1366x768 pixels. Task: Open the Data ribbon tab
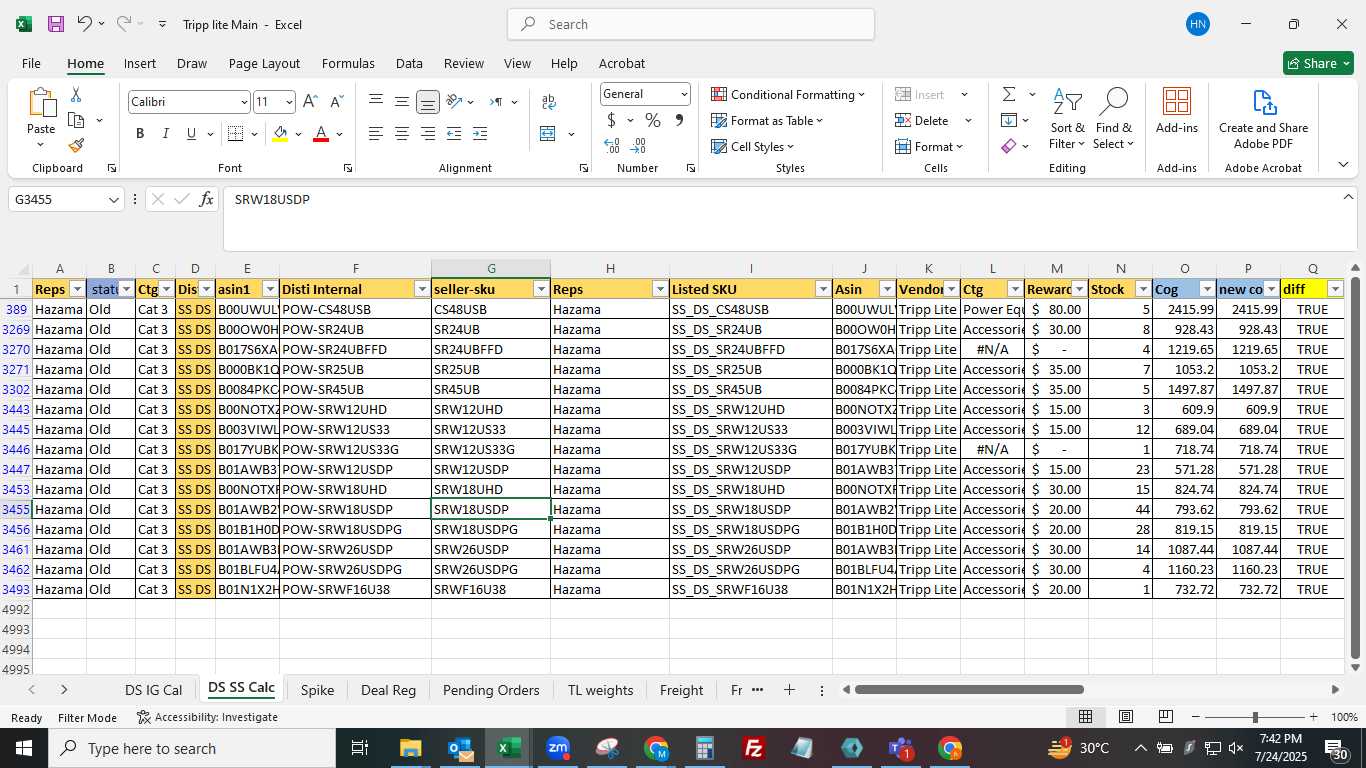[x=409, y=63]
